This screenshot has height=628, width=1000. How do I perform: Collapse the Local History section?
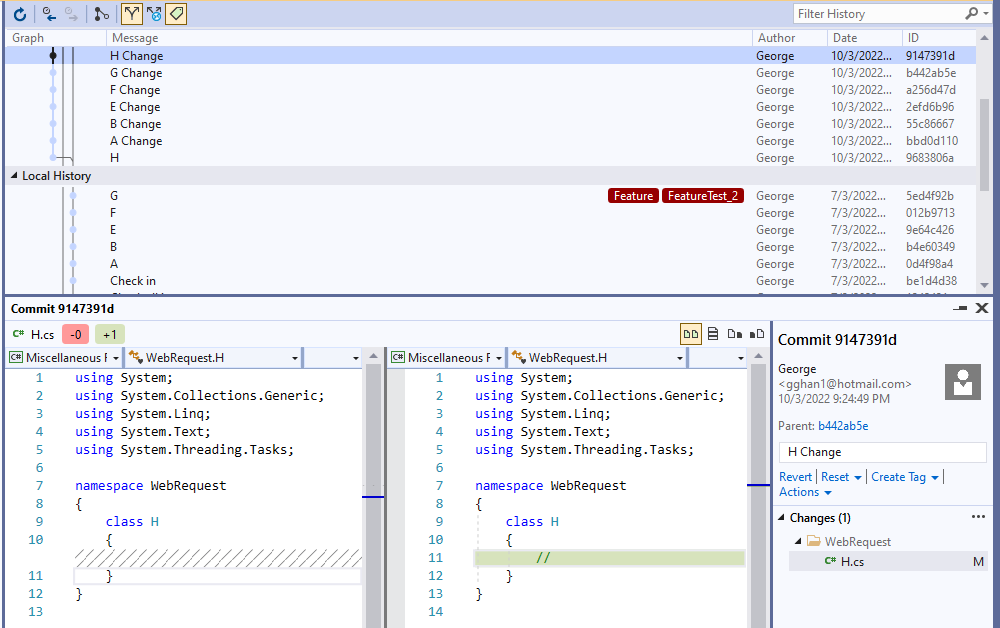(x=14, y=176)
